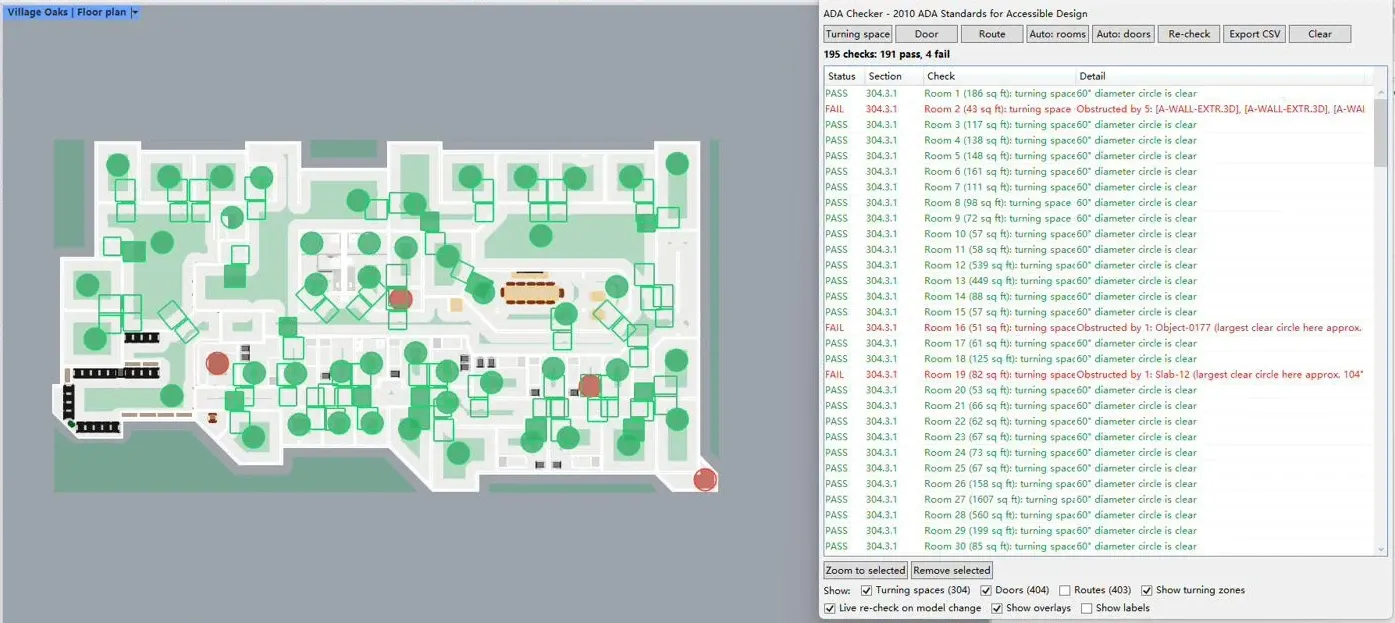
Task: Run Auto: rooms detection
Action: click(x=1057, y=34)
